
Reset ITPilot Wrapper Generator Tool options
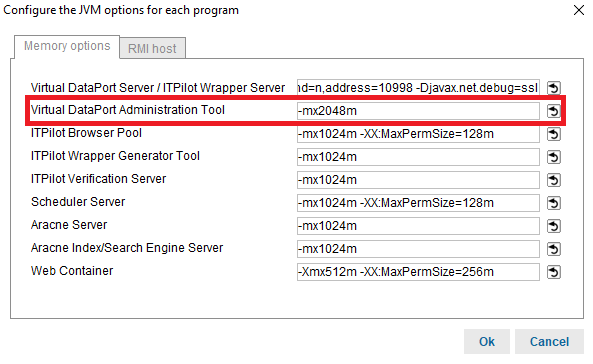(553, 157)
